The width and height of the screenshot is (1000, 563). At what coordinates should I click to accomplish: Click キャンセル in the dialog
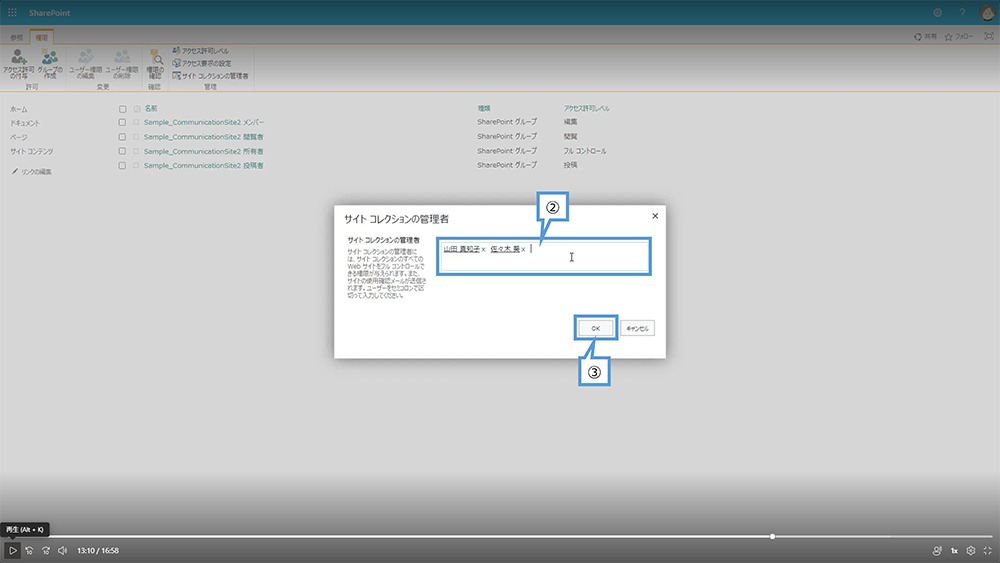click(x=637, y=328)
